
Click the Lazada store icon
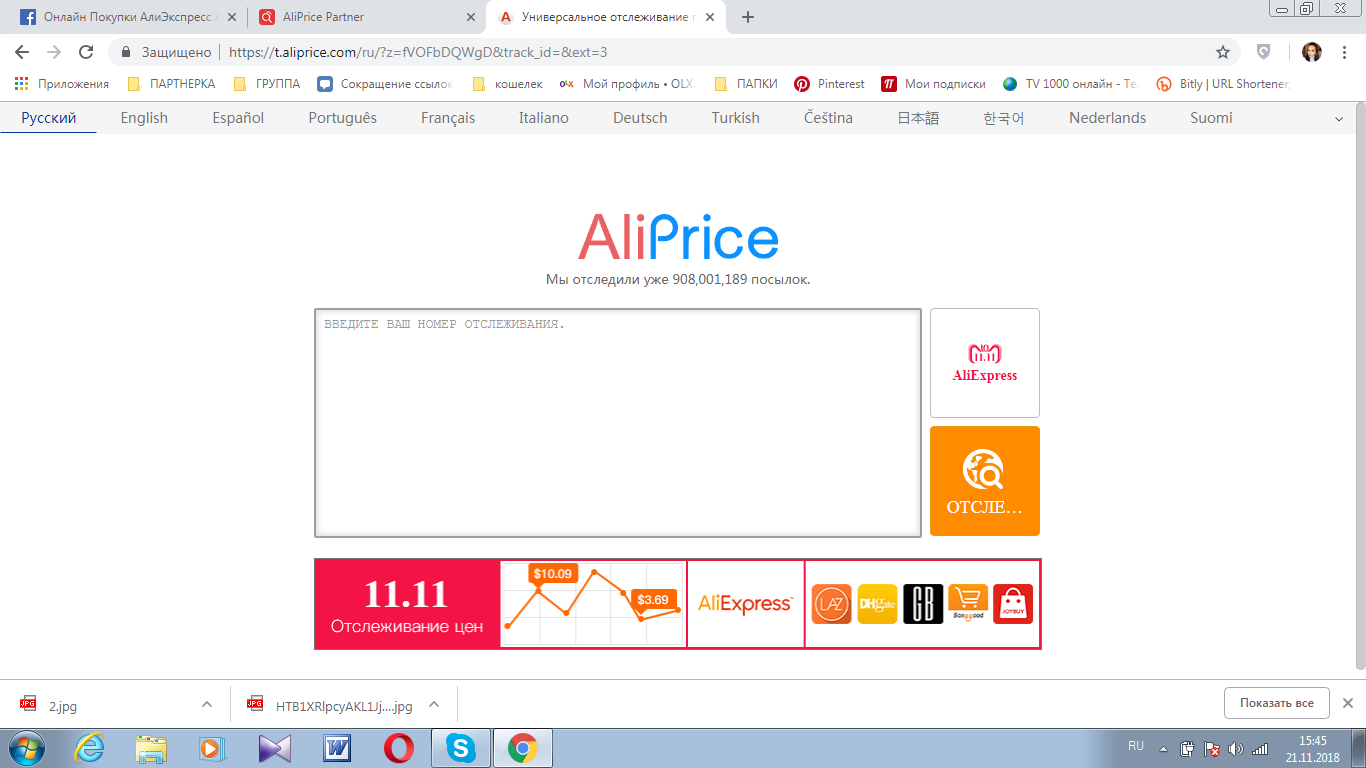click(832, 604)
